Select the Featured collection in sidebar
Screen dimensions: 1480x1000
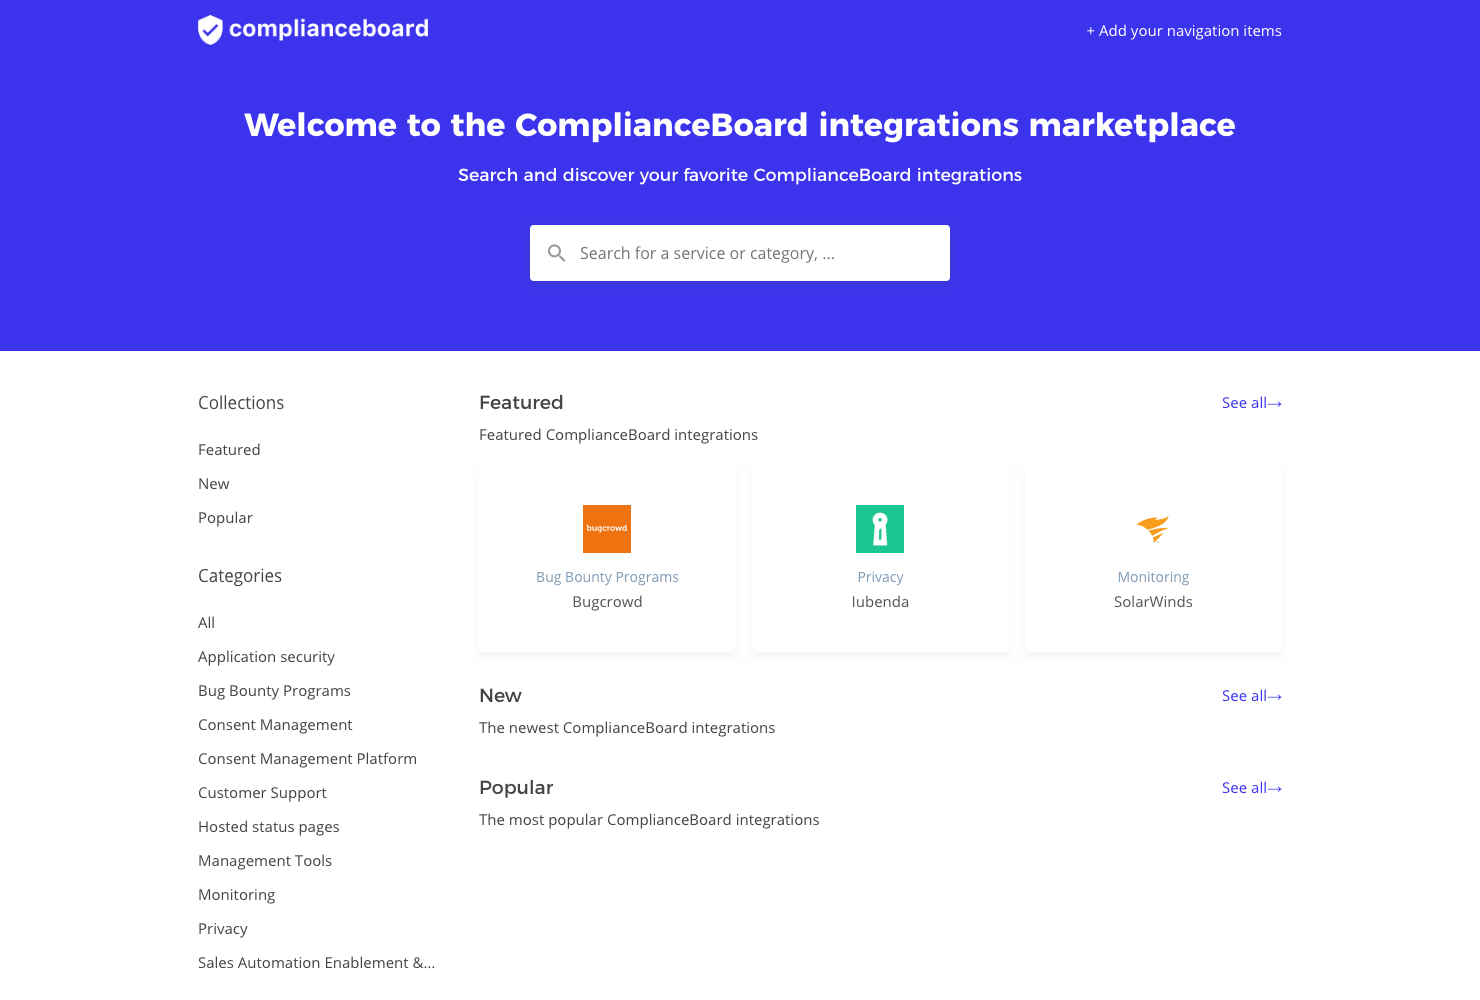click(229, 450)
